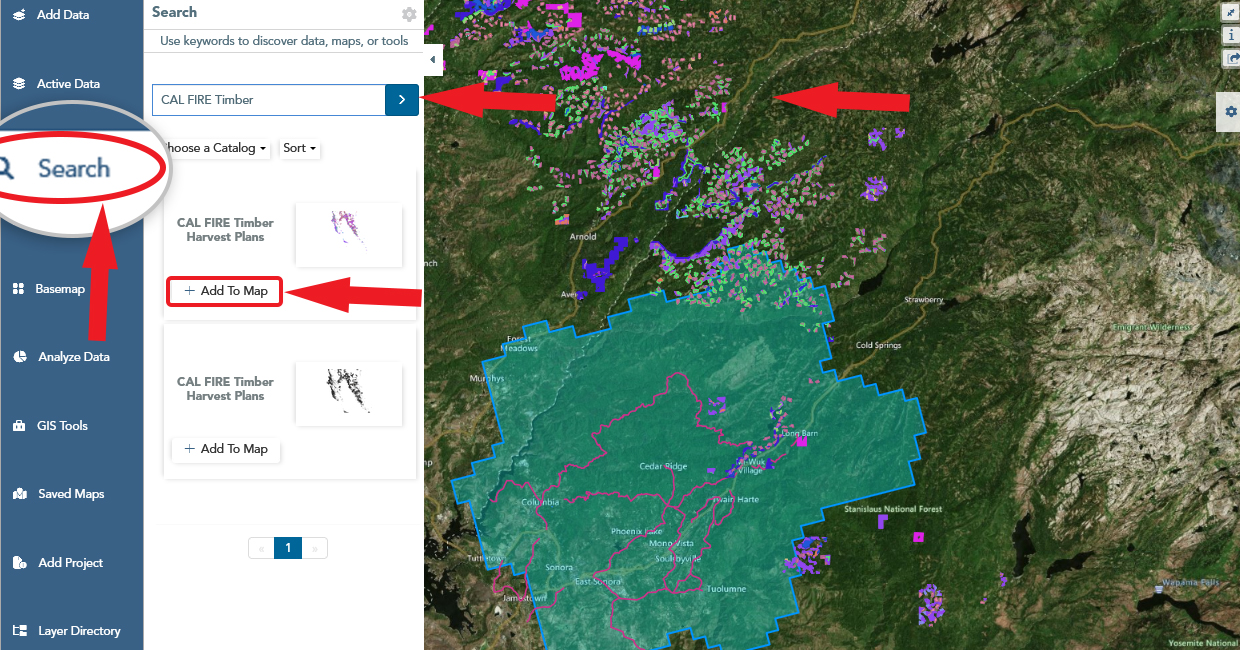This screenshot has width=1240, height=650.
Task: Click the GIS Tools toolbox icon
Action: [18, 426]
